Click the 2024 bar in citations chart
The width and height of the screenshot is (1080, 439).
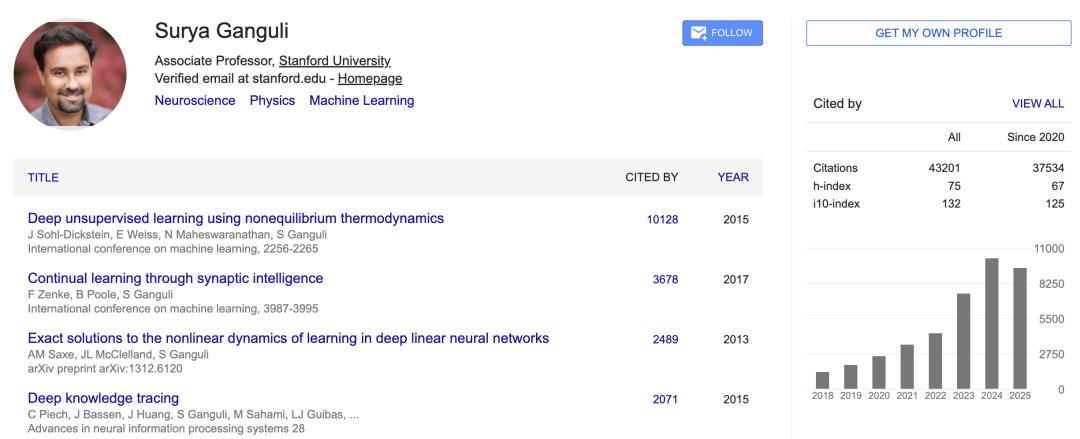coord(992,323)
